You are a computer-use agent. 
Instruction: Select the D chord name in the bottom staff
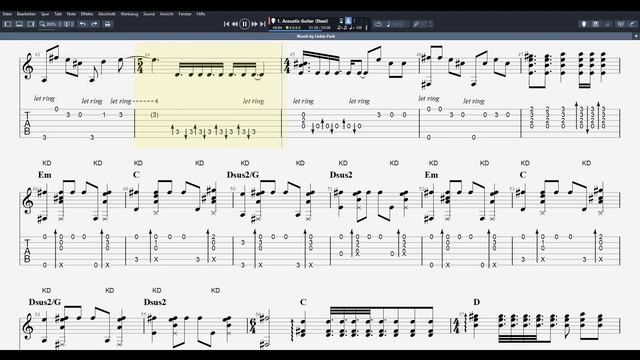(x=476, y=302)
